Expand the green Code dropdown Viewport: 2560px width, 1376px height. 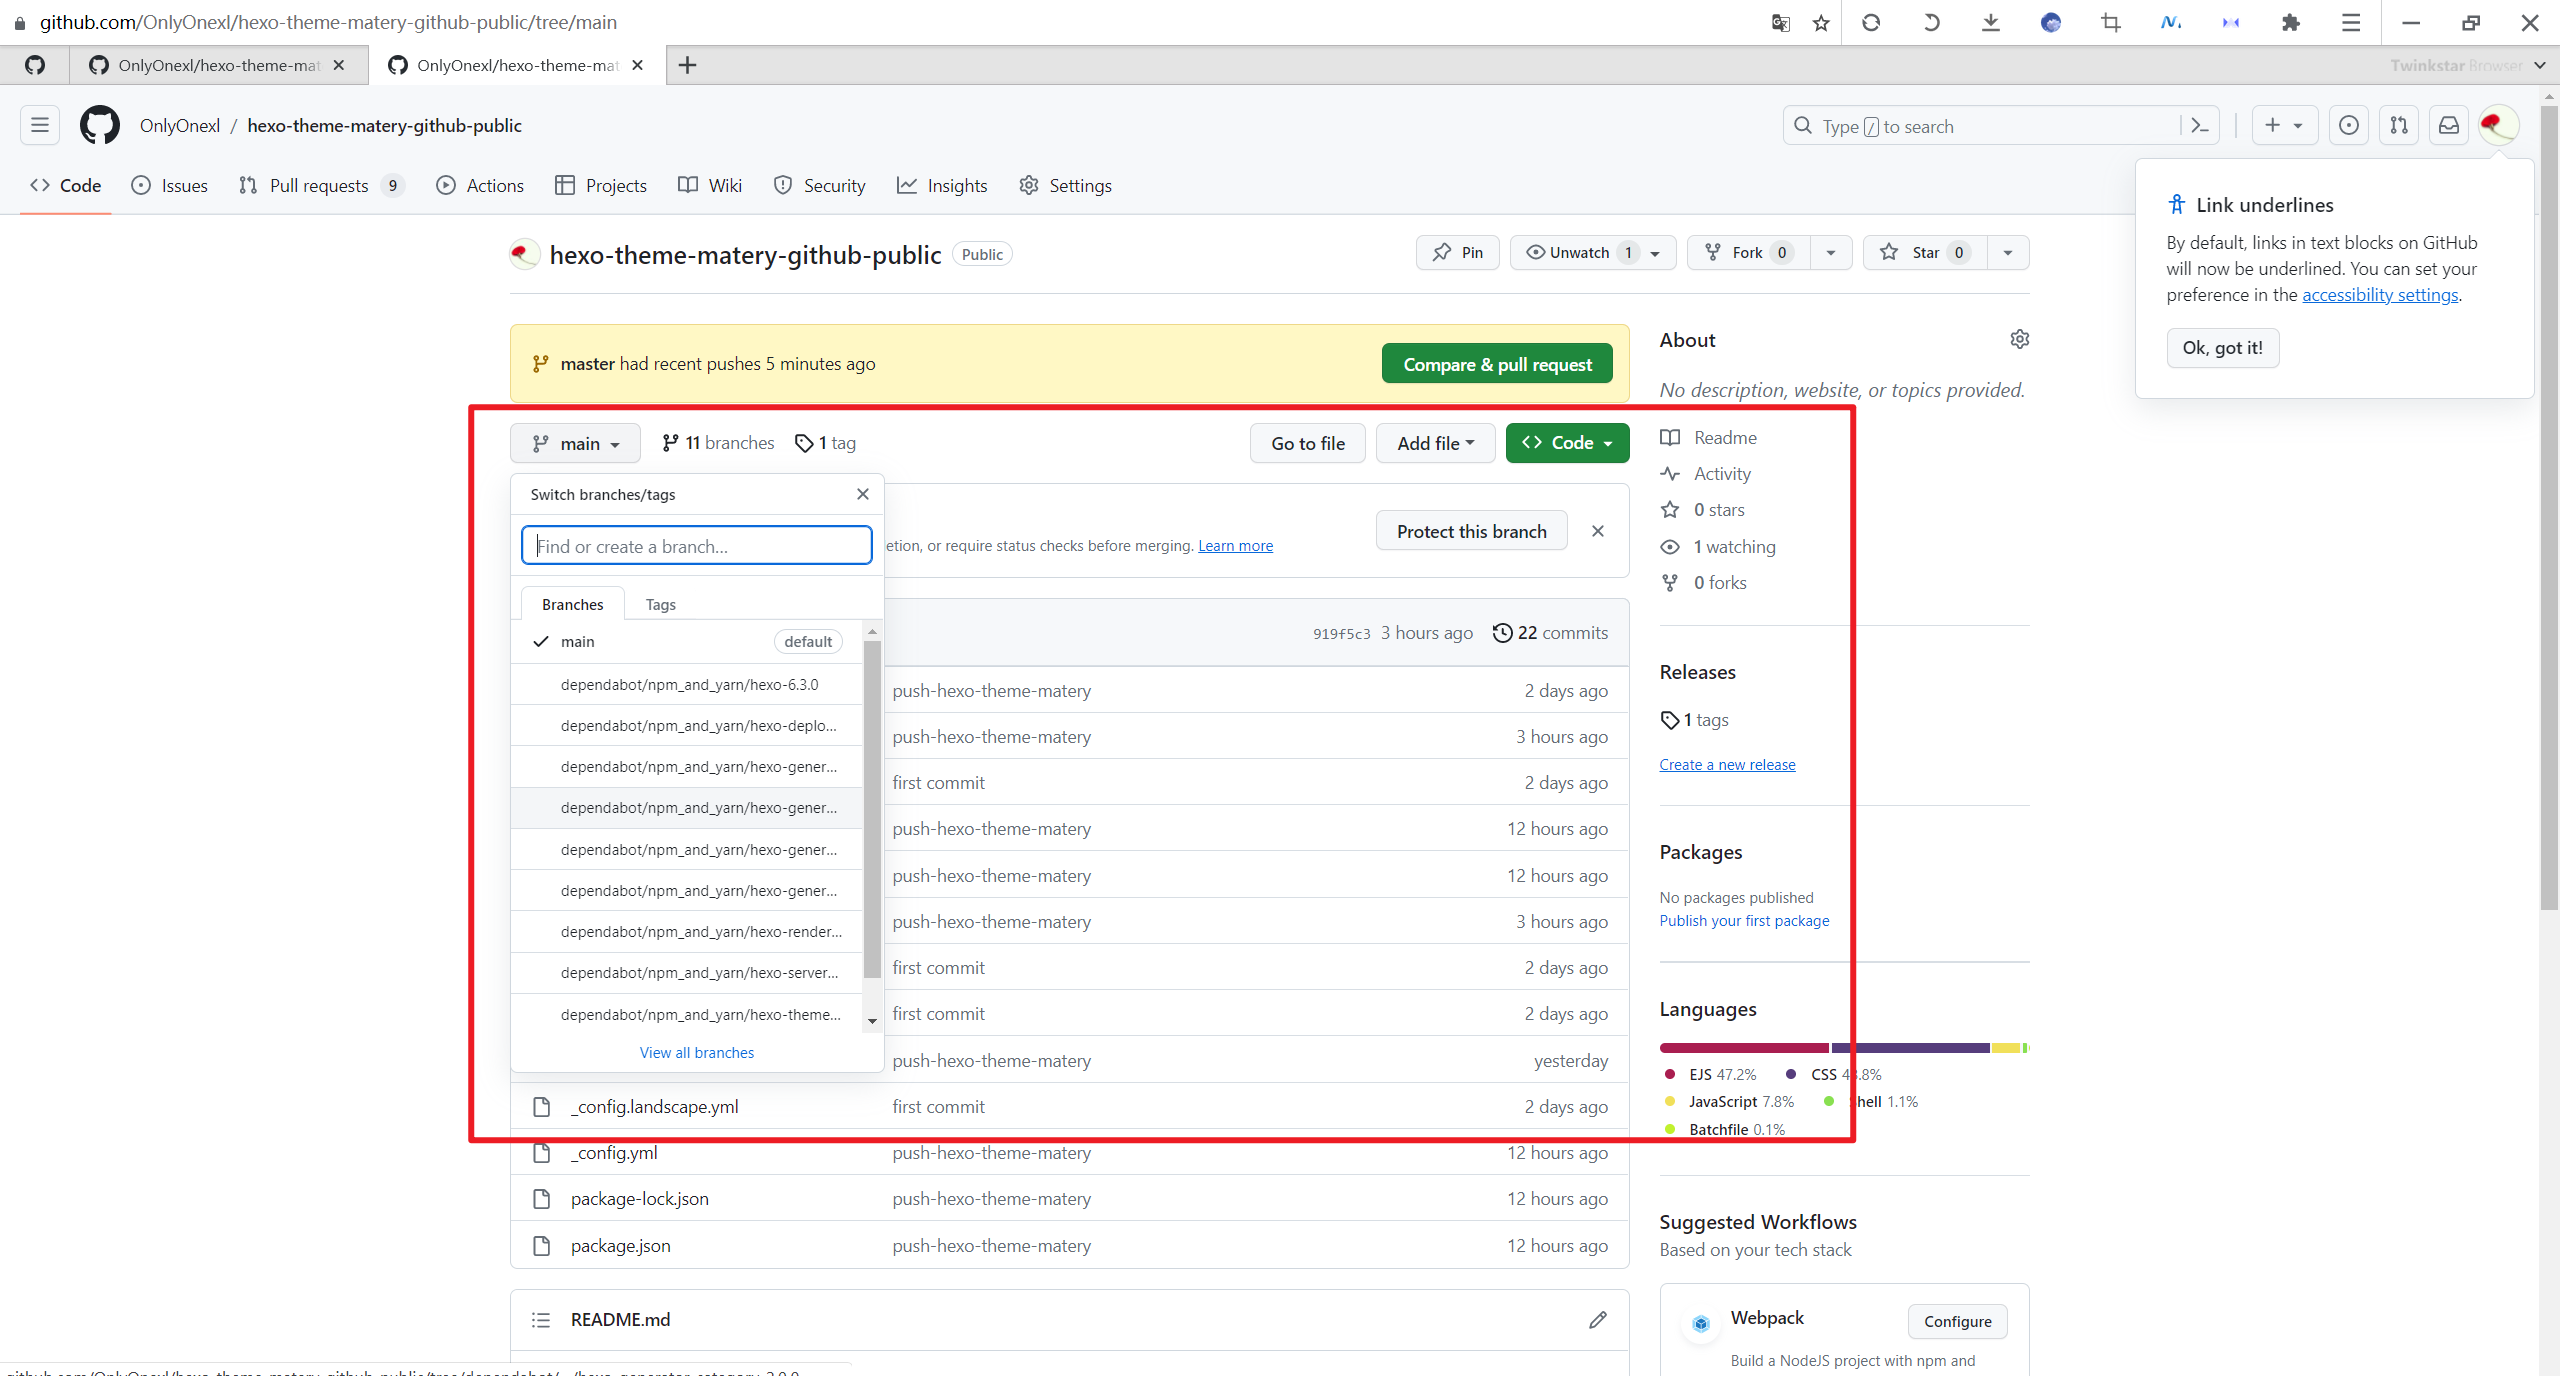[1567, 443]
